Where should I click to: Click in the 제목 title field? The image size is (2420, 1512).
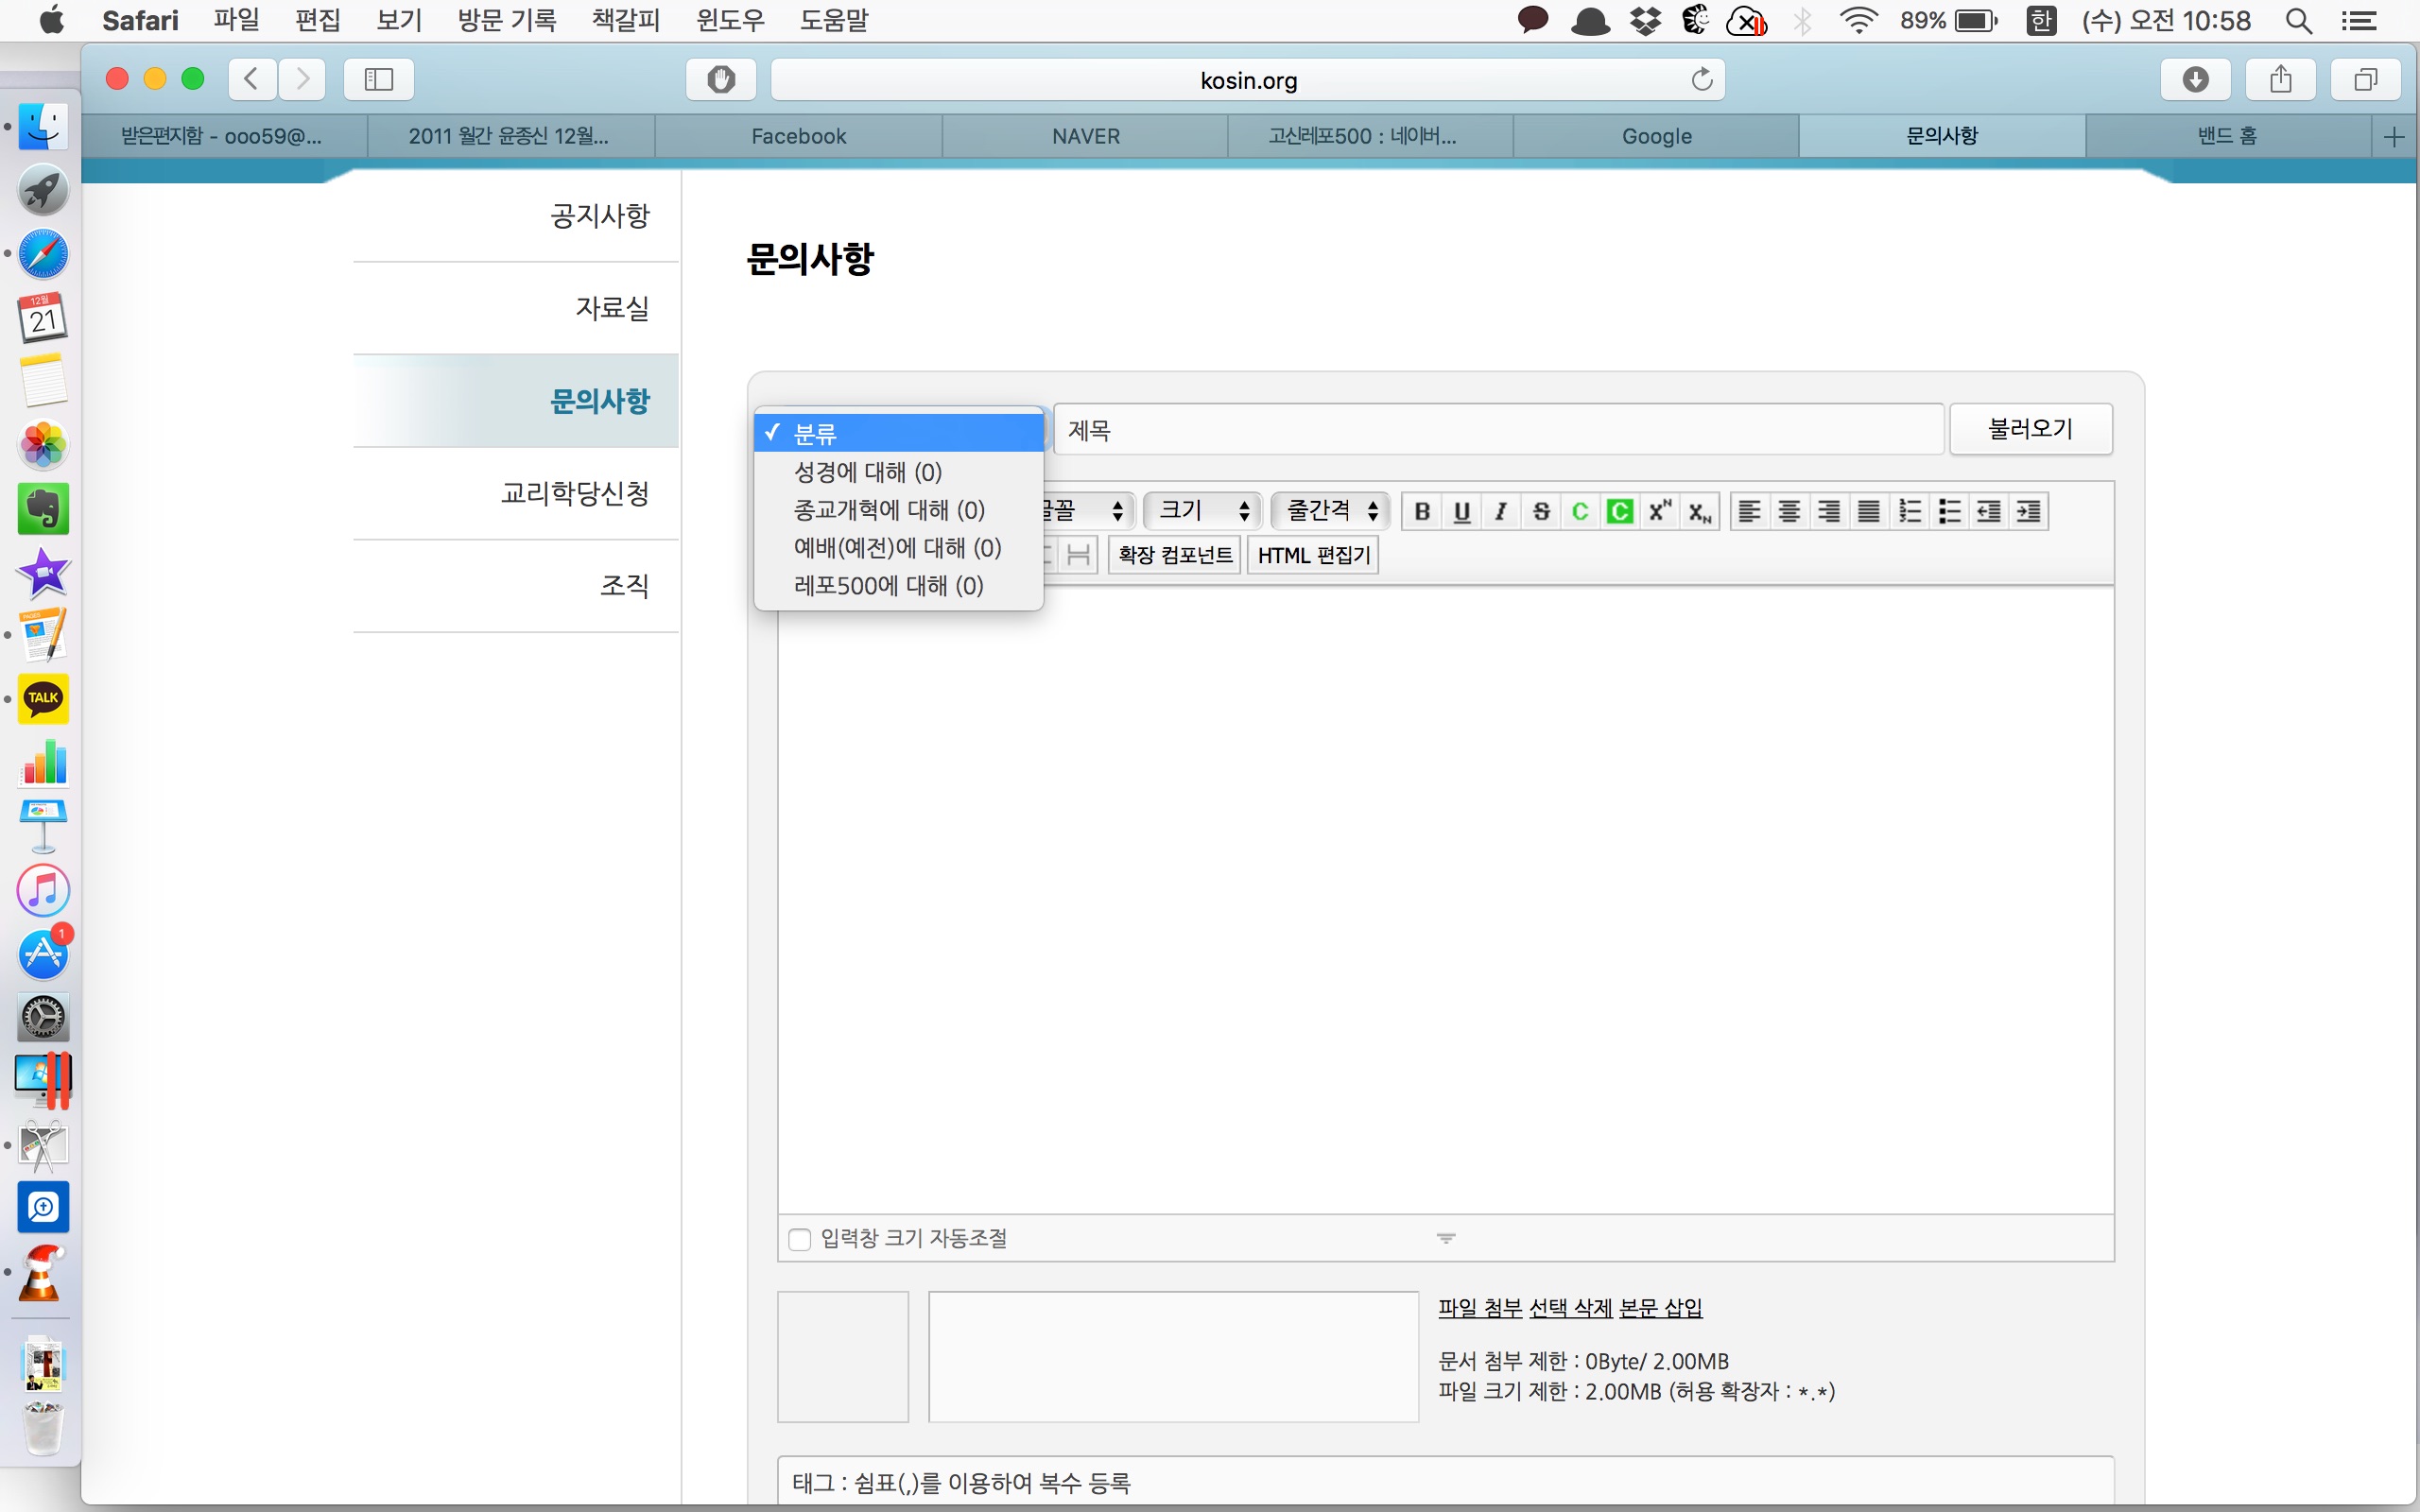1497,430
